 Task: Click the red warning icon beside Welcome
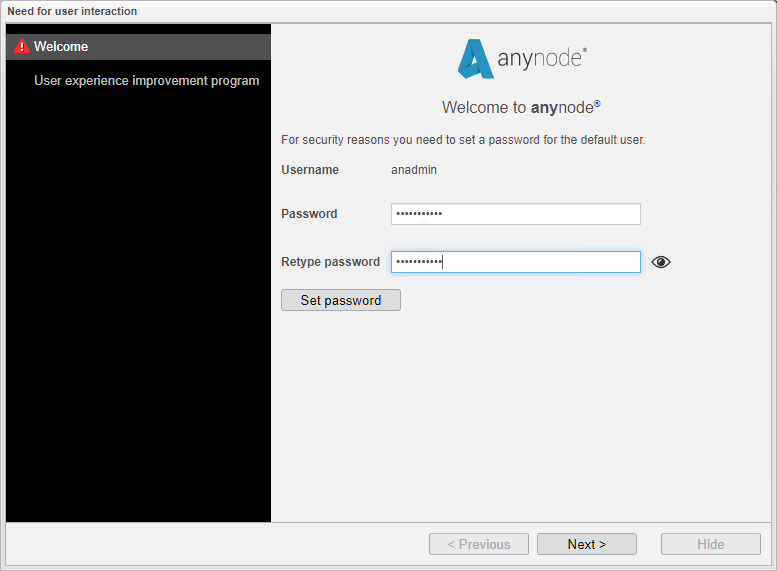(x=22, y=47)
